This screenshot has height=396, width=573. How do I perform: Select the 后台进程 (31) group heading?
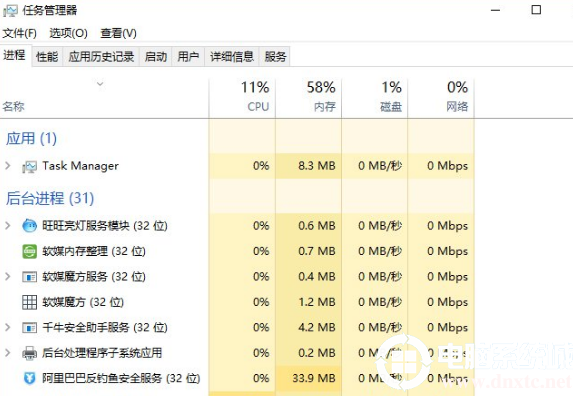[50, 198]
